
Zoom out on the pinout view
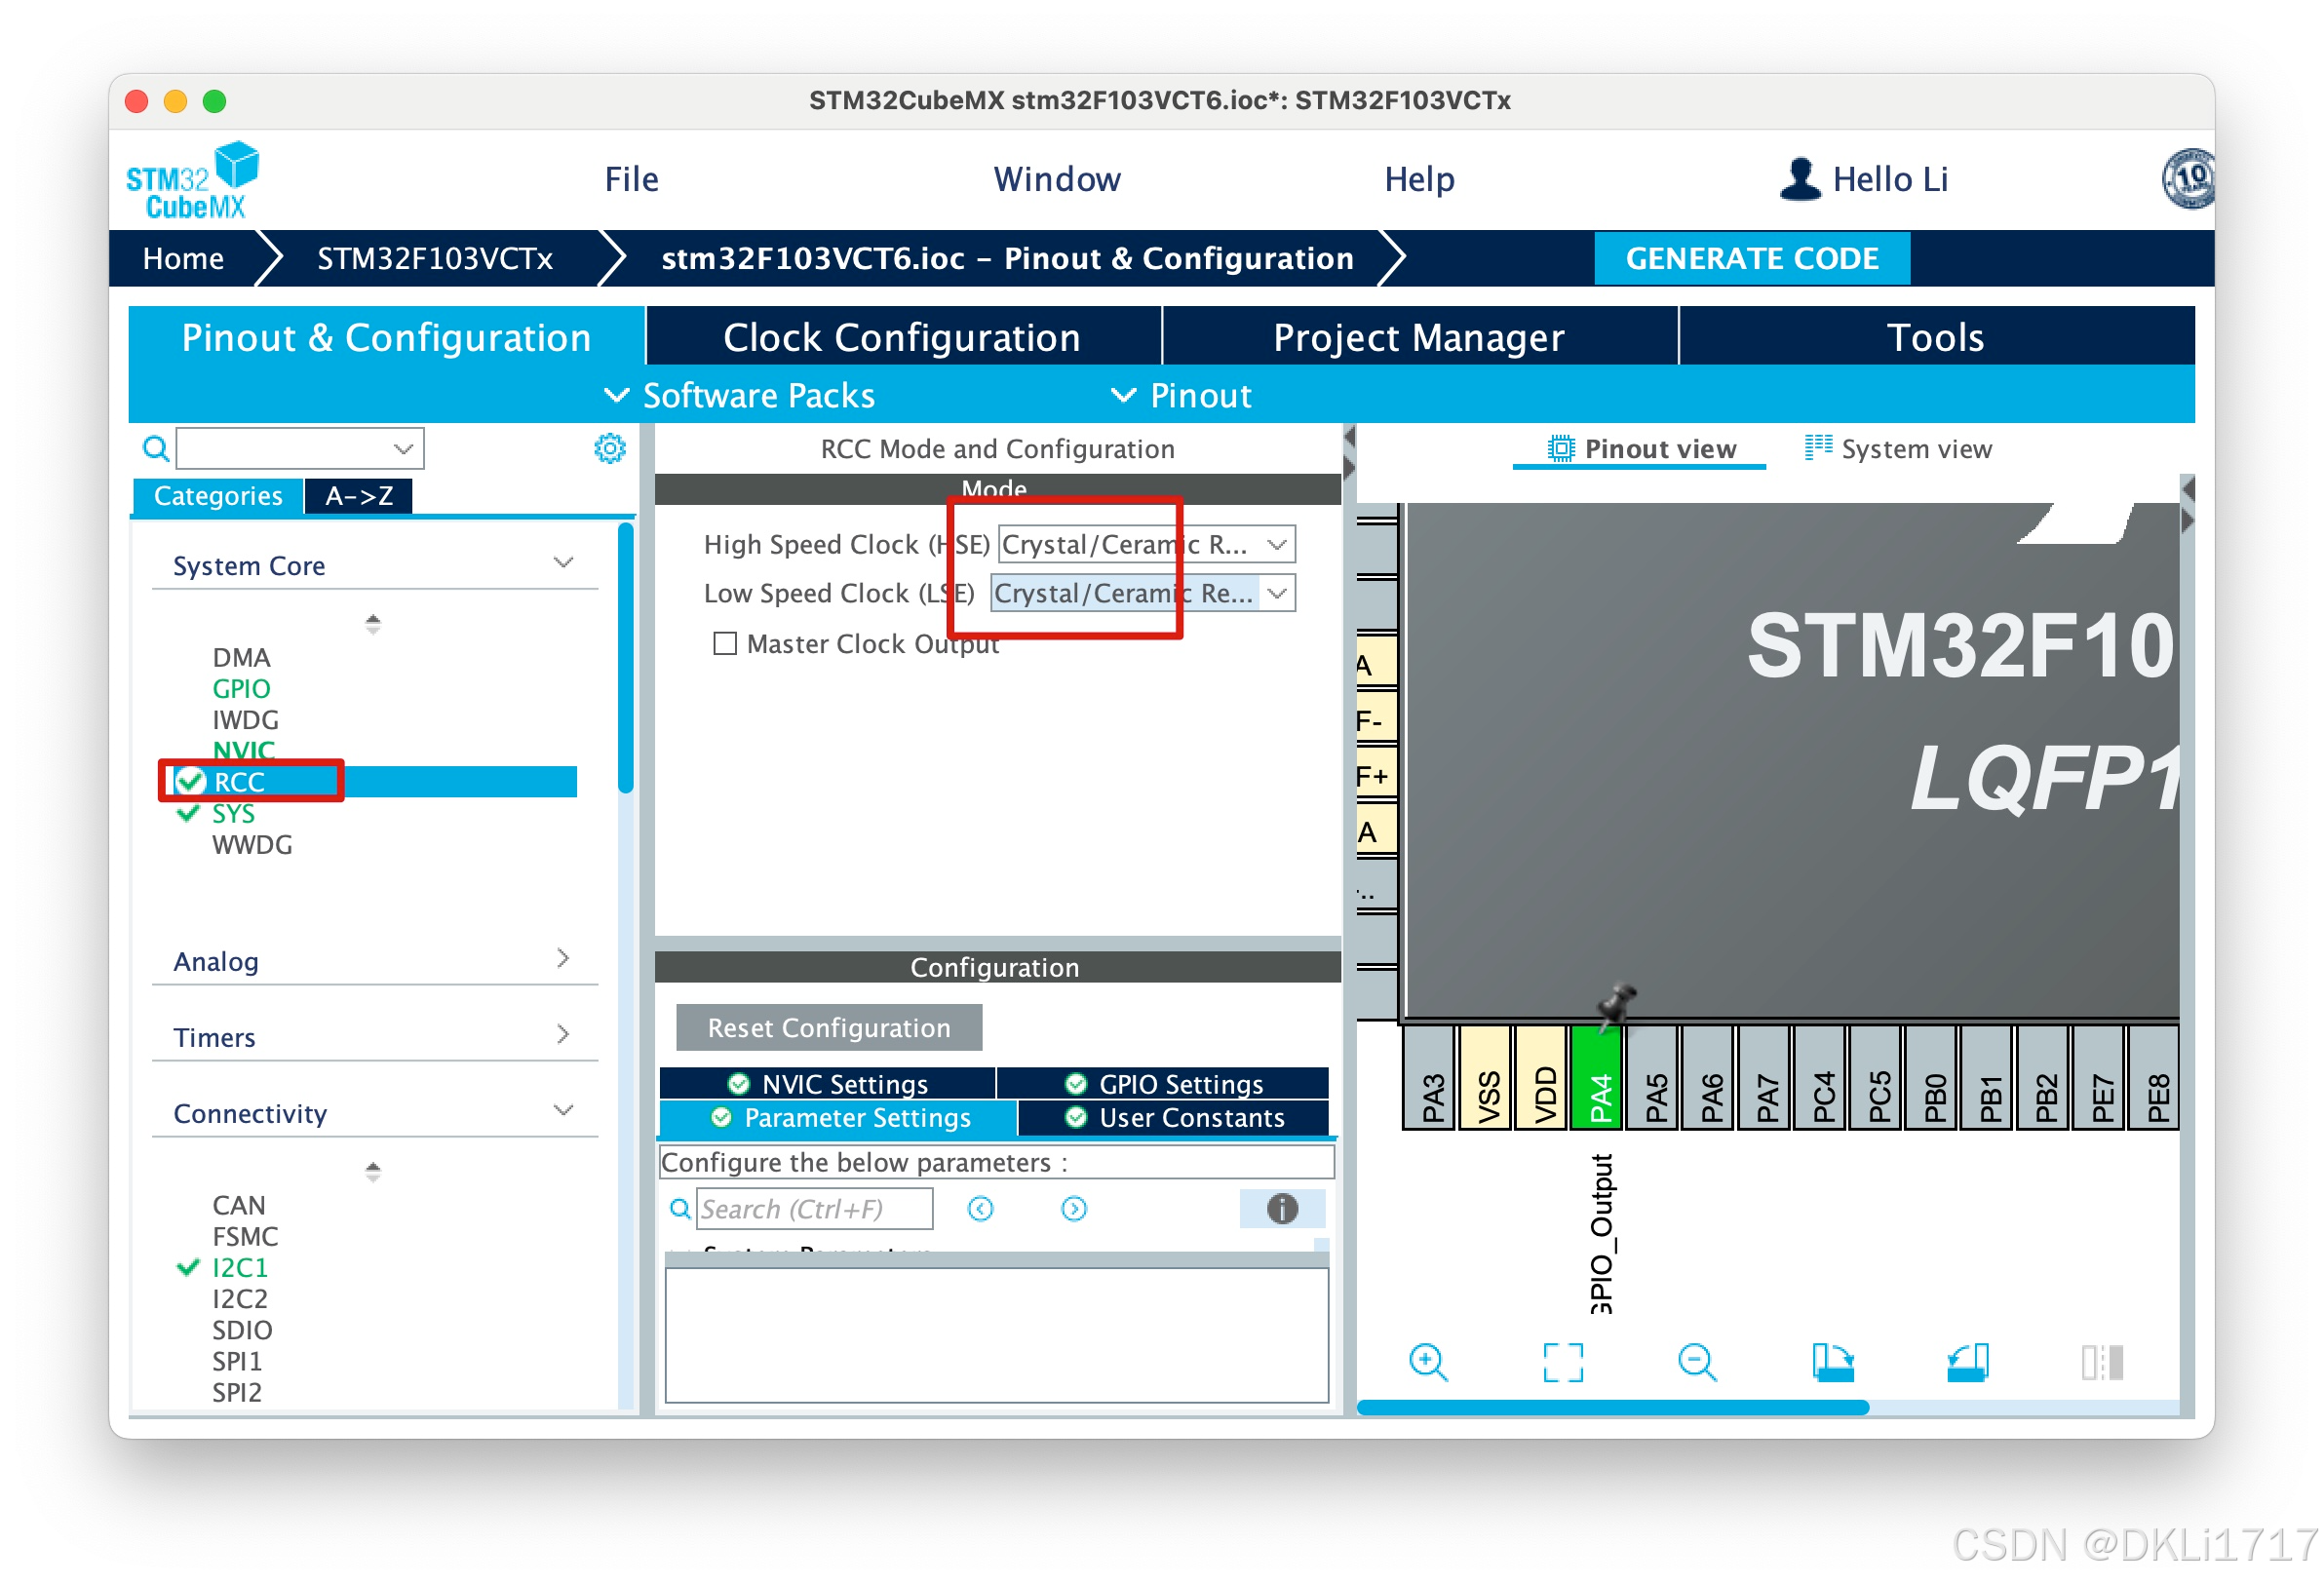click(1698, 1362)
